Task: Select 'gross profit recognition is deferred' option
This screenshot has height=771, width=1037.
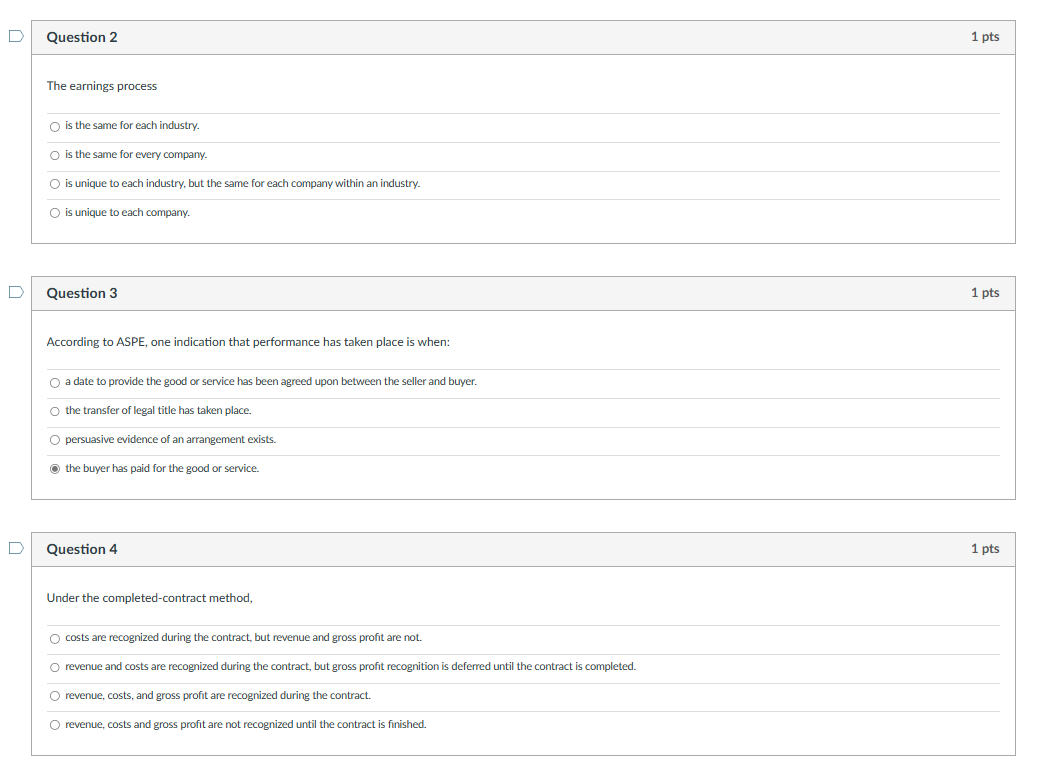Action: tap(55, 667)
